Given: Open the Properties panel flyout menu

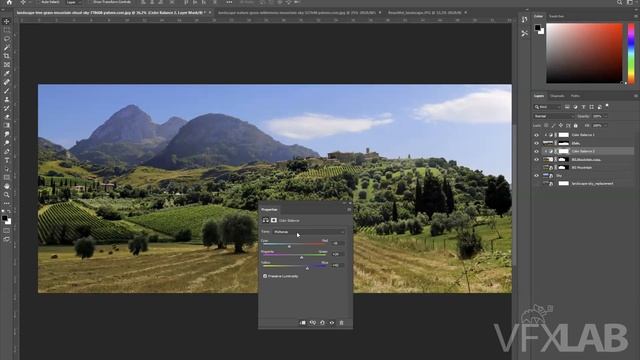Looking at the screenshot, I should (349, 210).
